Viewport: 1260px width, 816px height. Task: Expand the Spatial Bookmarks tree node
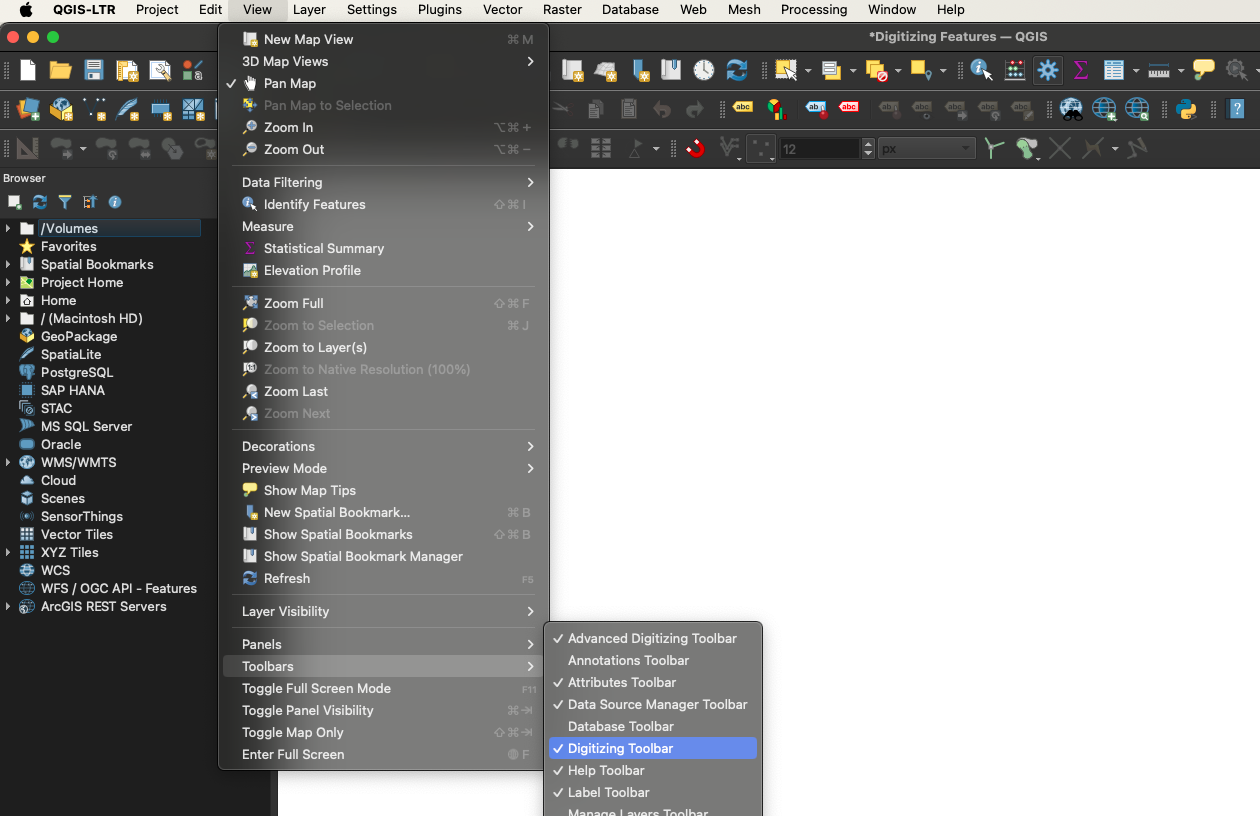(x=8, y=264)
